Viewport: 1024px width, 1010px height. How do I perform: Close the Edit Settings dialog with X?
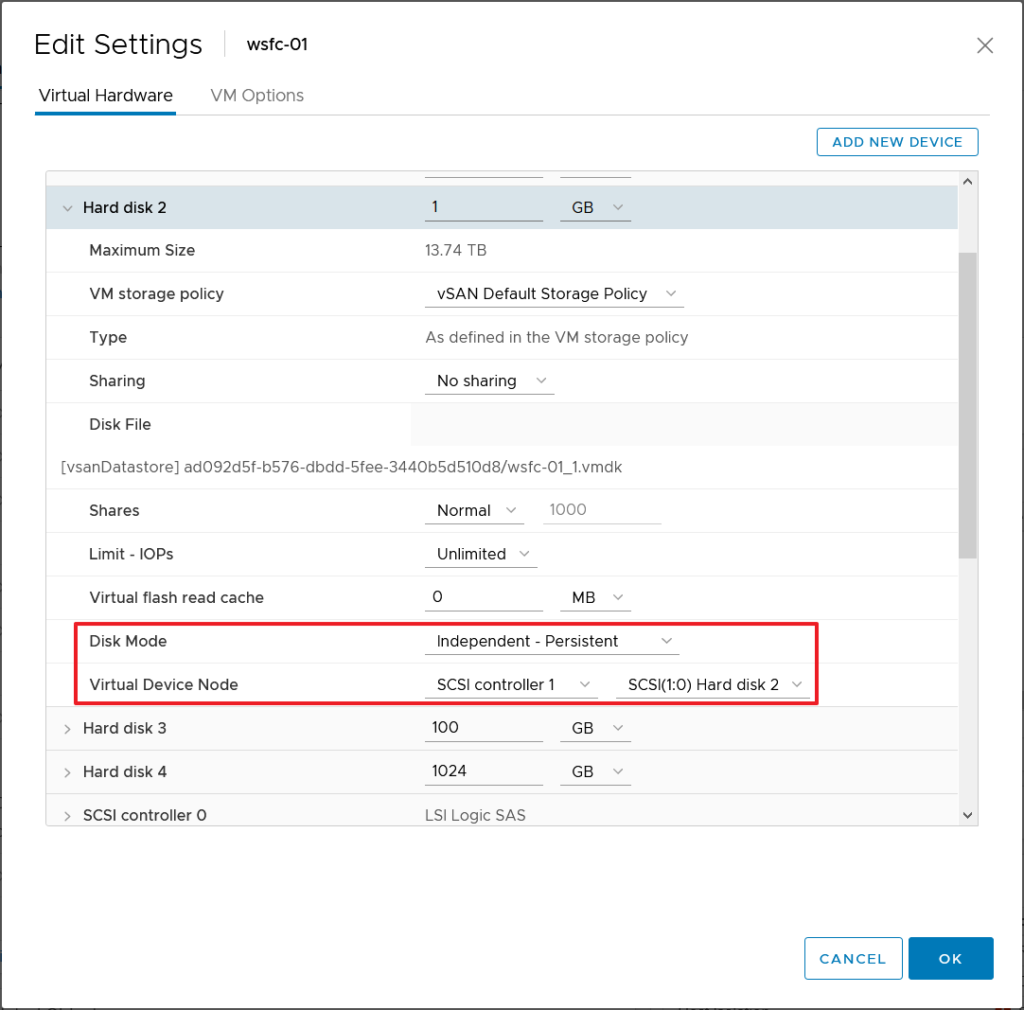984,45
